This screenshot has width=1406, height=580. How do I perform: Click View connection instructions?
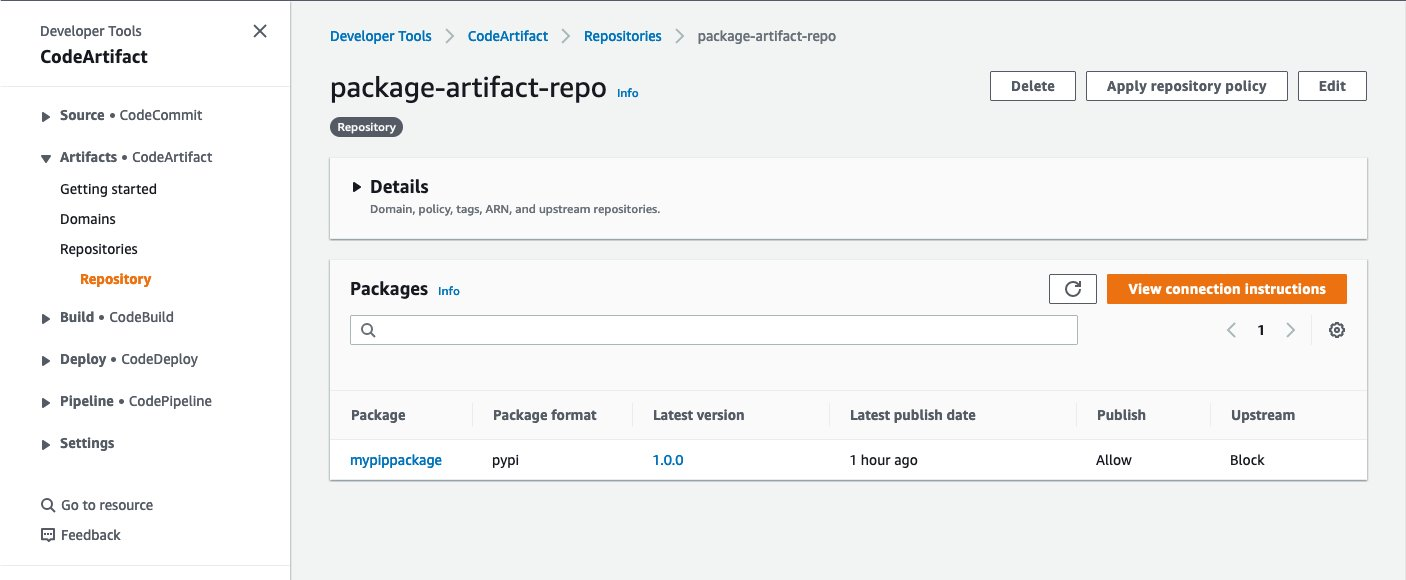[1227, 288]
